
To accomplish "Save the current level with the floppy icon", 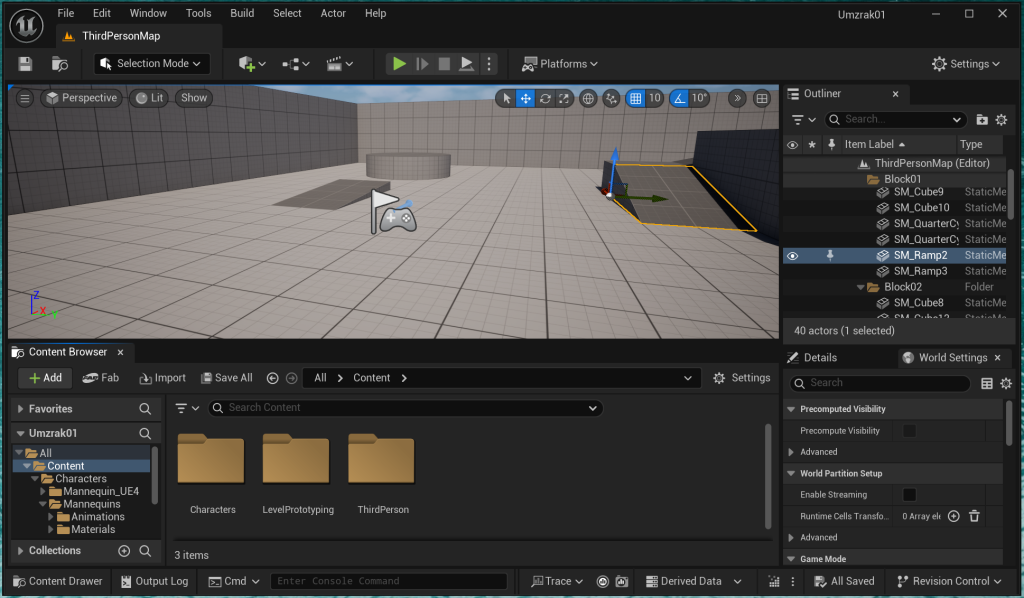I will coord(25,63).
